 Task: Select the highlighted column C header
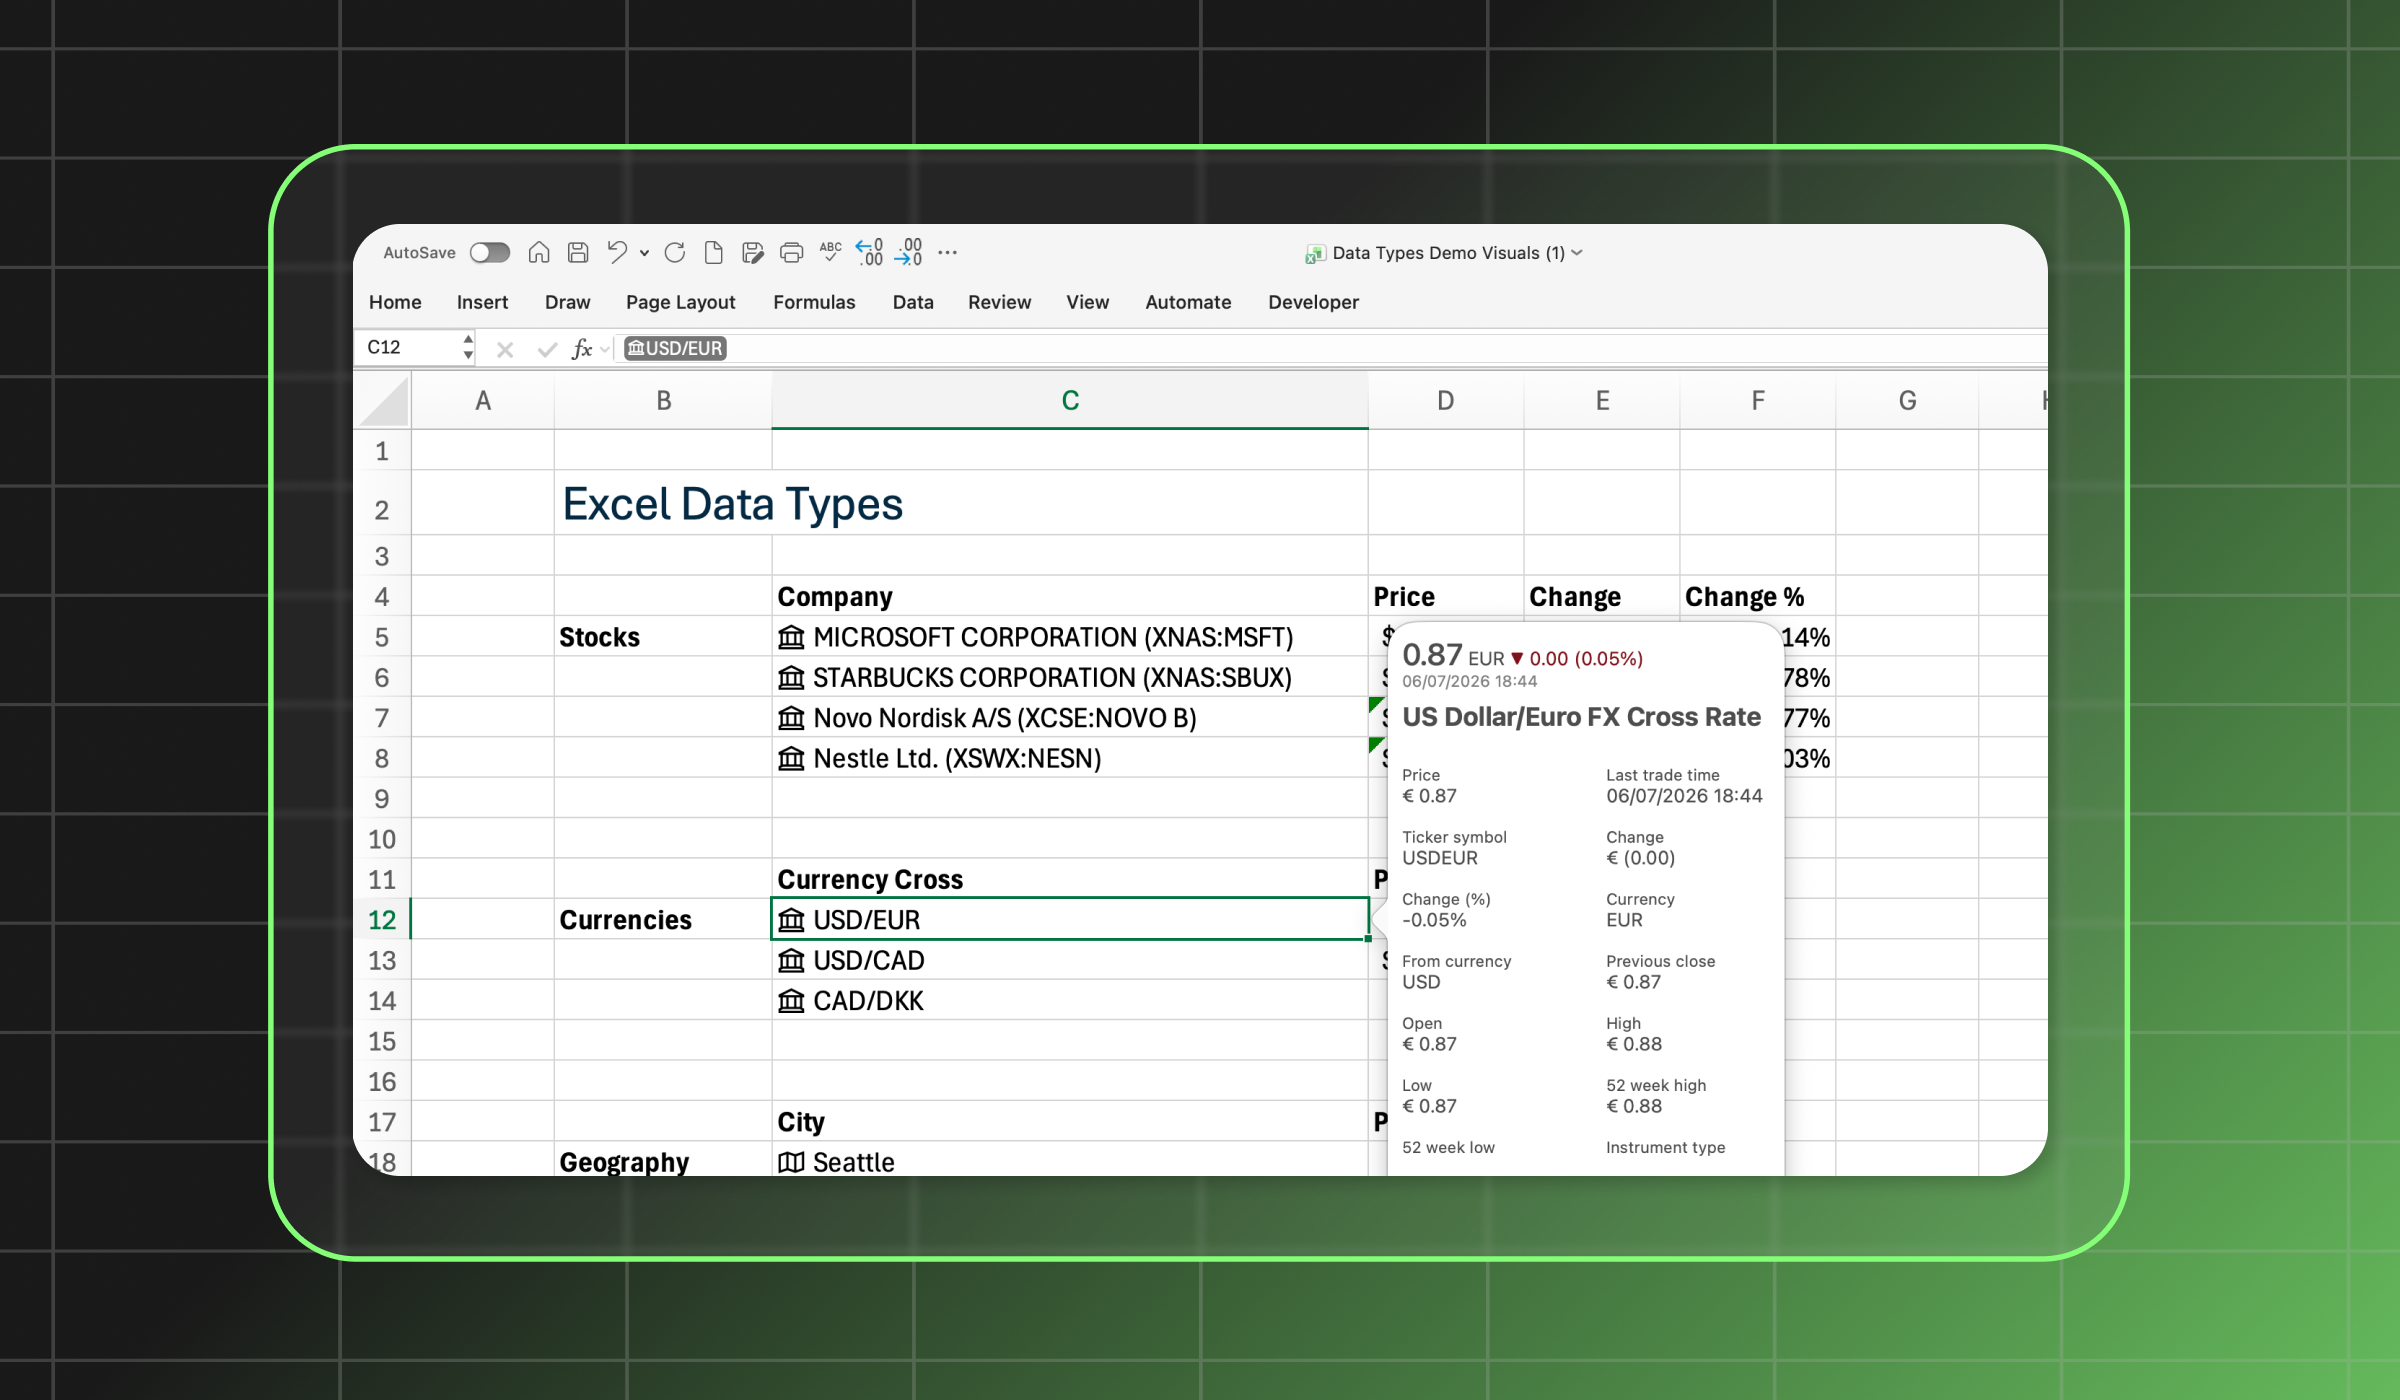coord(1070,401)
